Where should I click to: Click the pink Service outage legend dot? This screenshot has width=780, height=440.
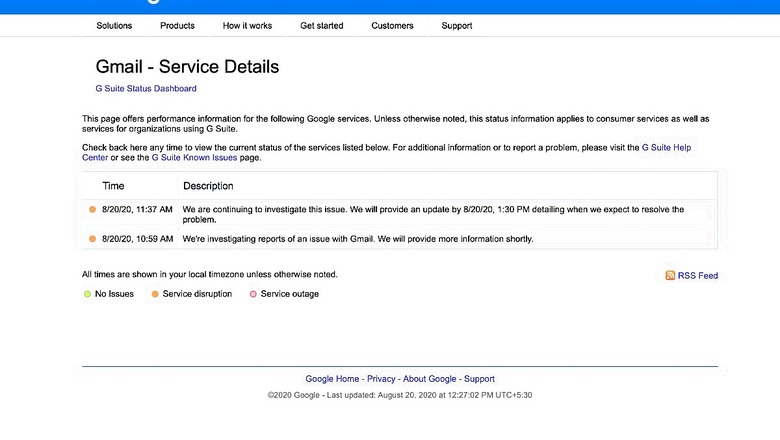(253, 294)
